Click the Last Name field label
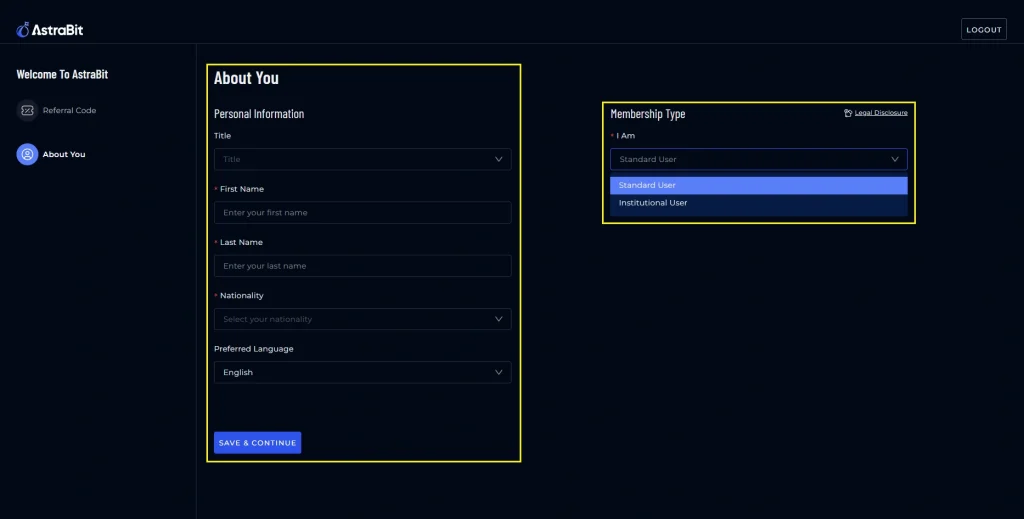The image size is (1024, 519). (241, 242)
